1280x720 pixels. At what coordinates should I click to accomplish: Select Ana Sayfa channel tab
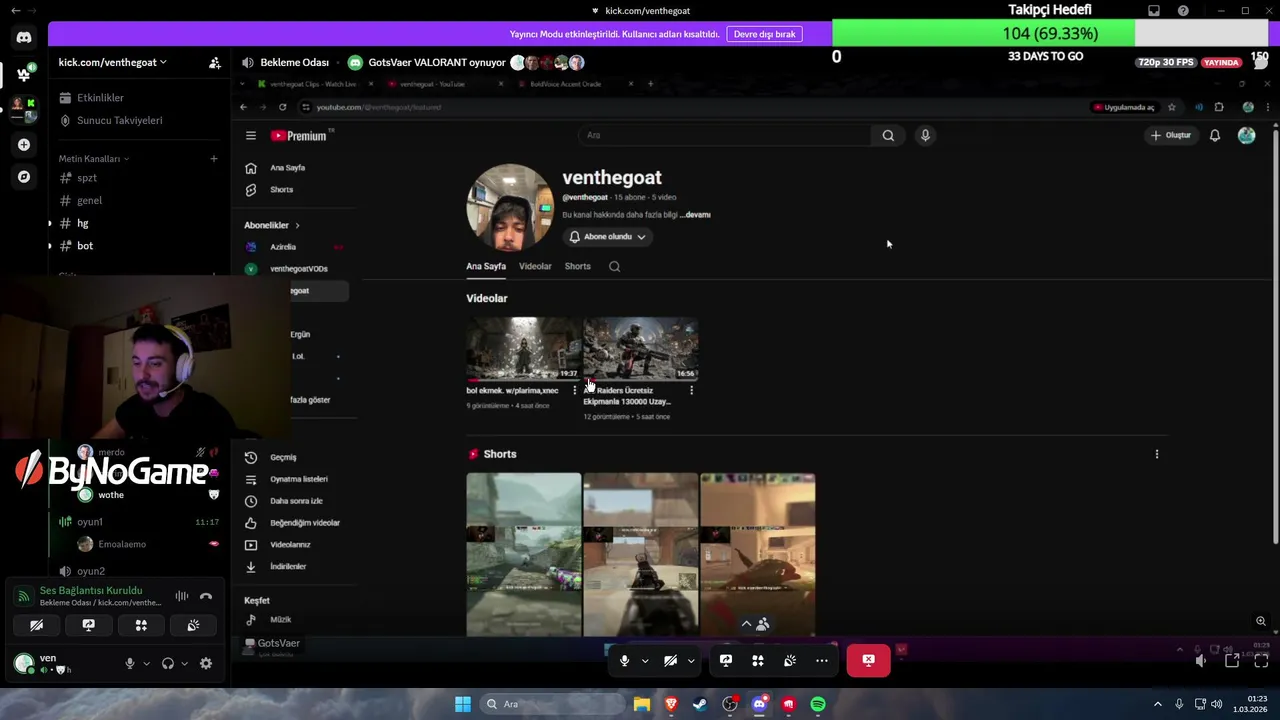[x=486, y=266]
